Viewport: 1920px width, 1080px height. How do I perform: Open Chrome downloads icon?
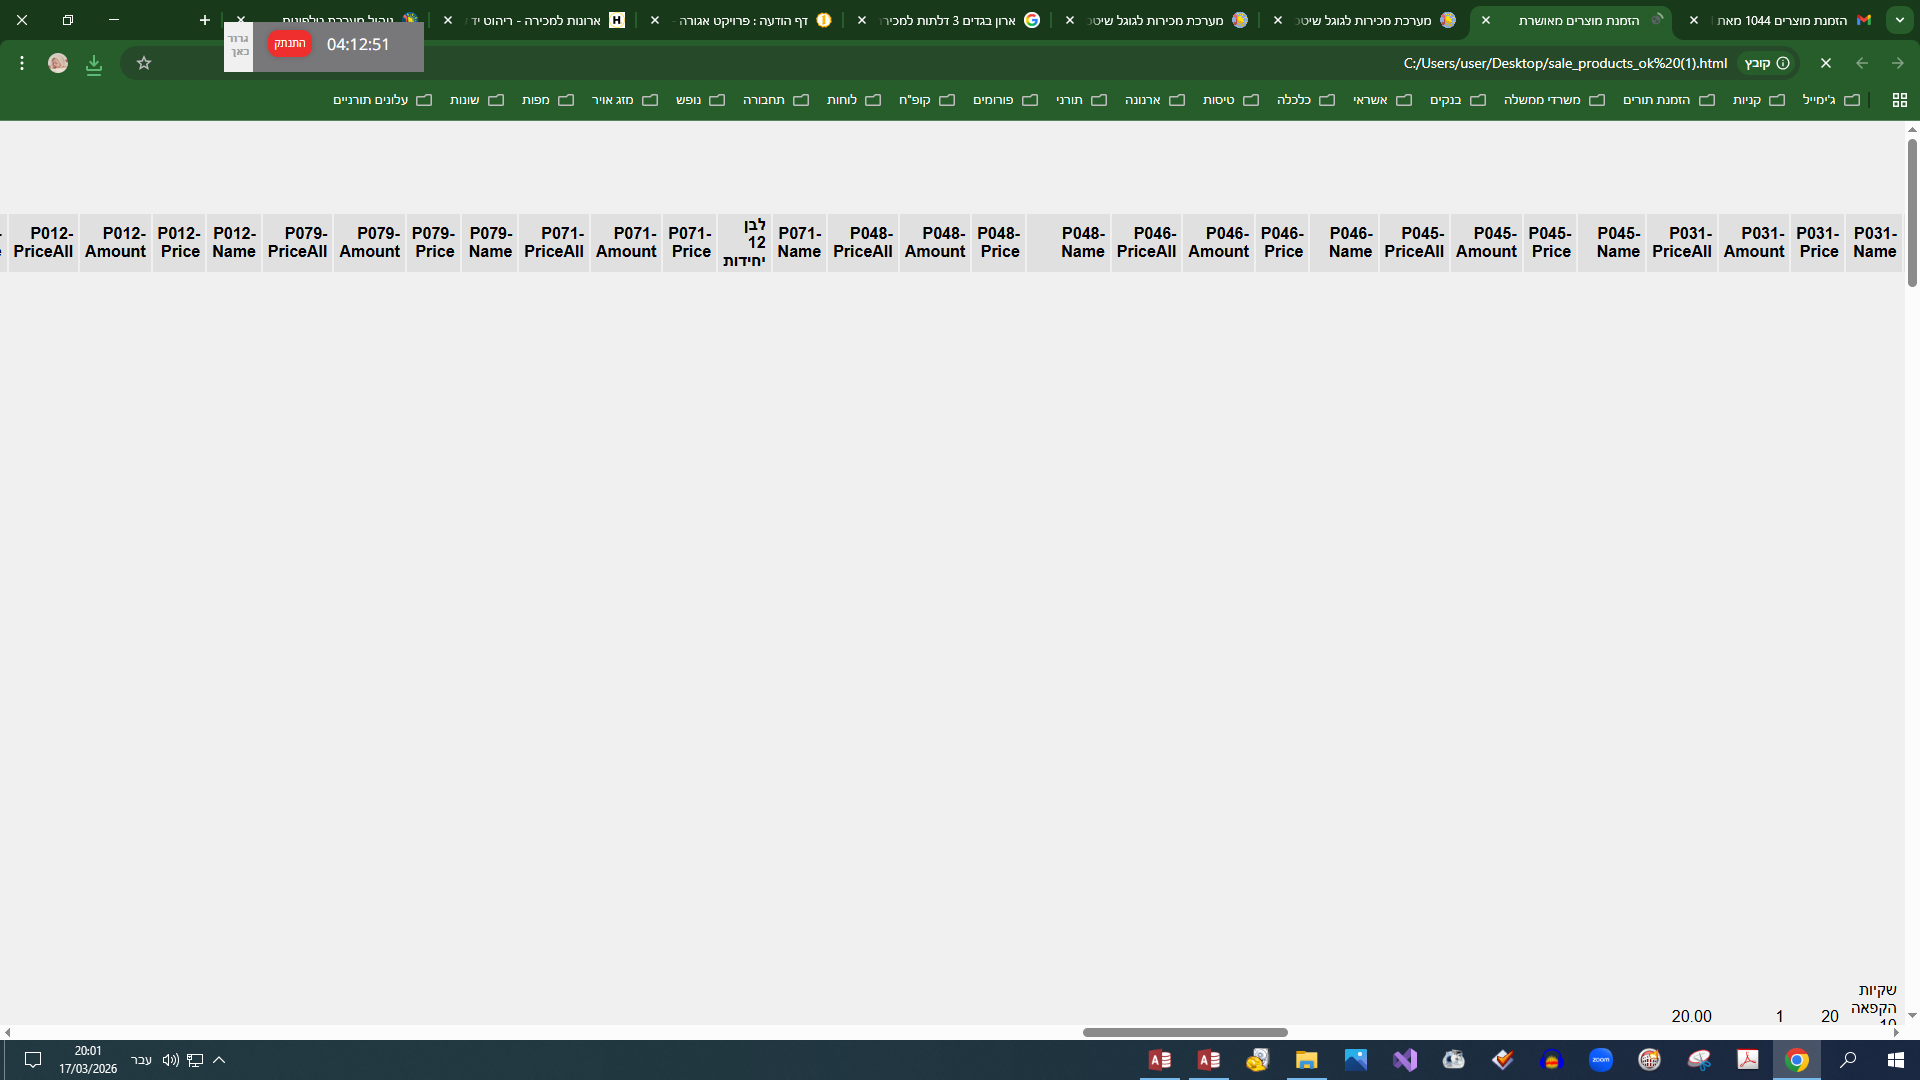94,64
